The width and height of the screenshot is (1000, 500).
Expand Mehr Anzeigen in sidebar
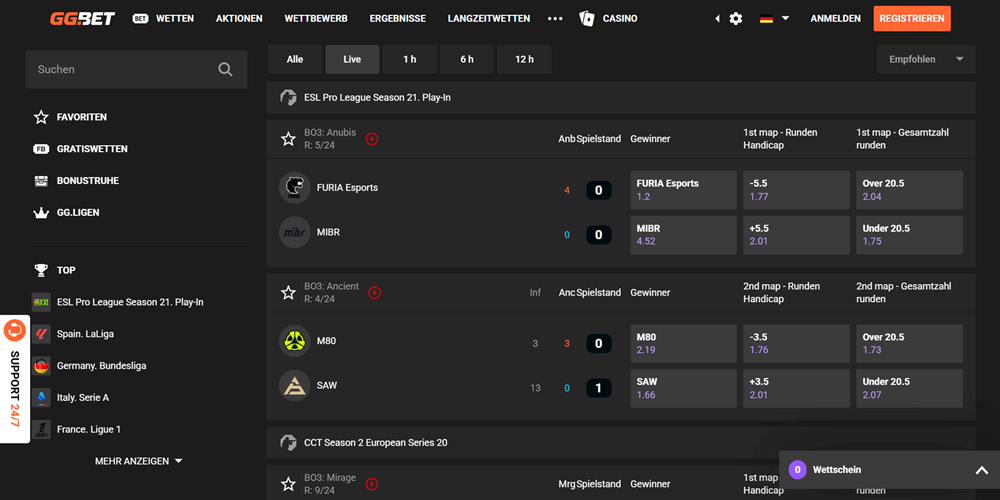tap(138, 461)
